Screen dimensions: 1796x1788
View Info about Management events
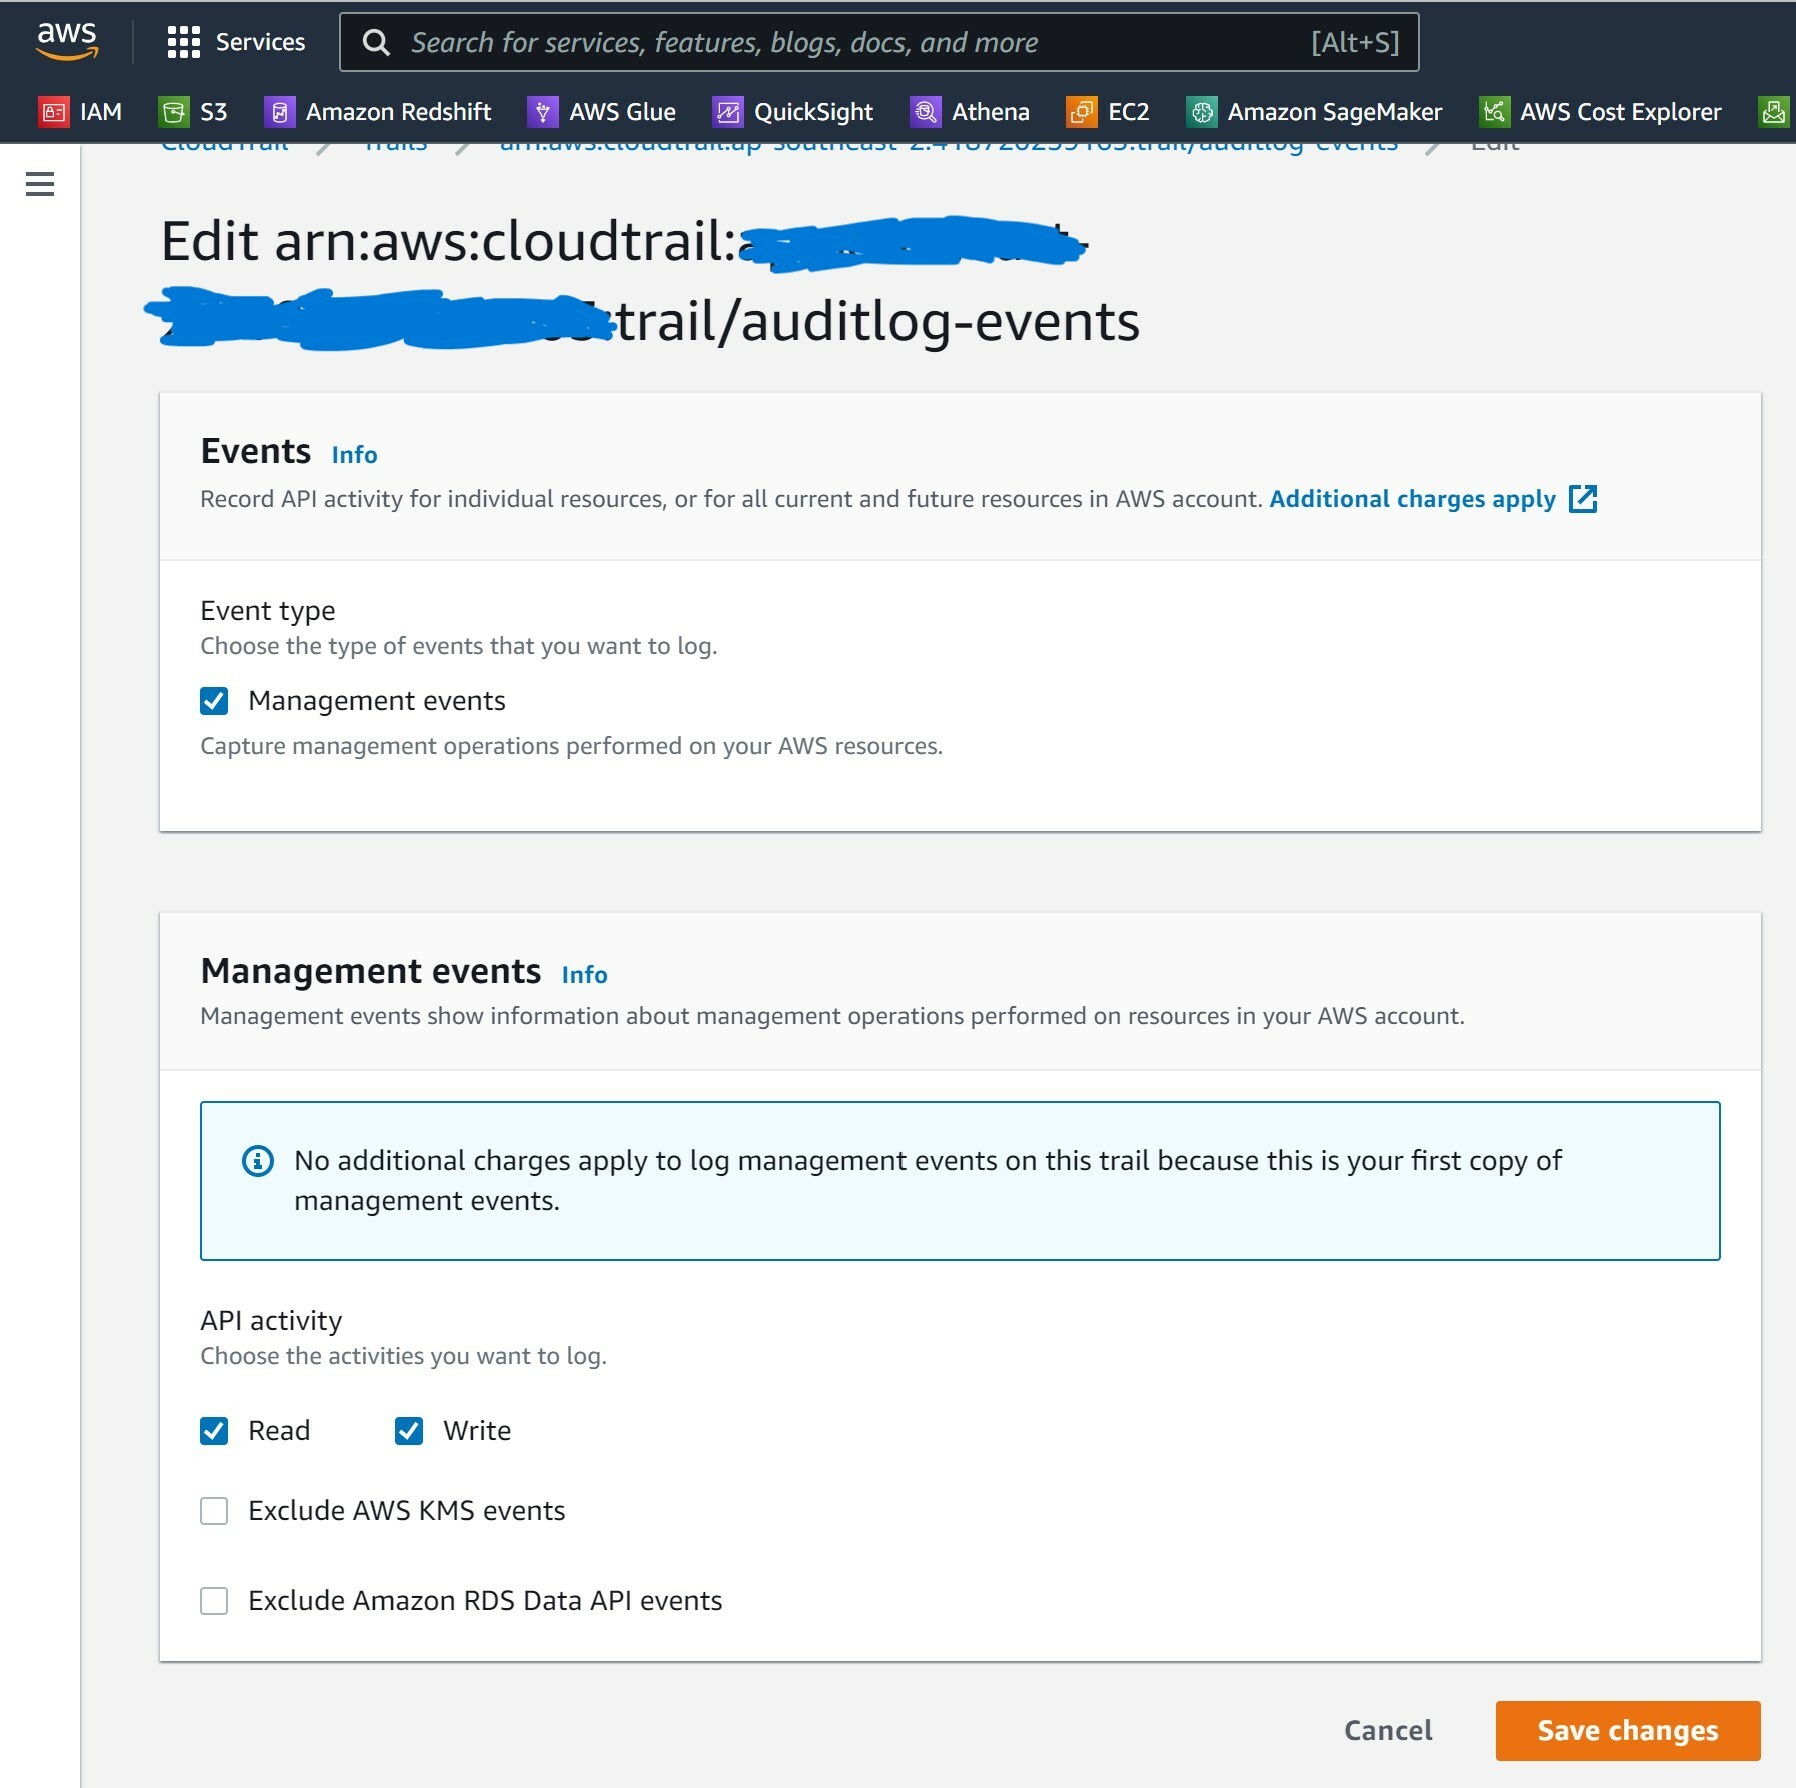click(x=585, y=974)
